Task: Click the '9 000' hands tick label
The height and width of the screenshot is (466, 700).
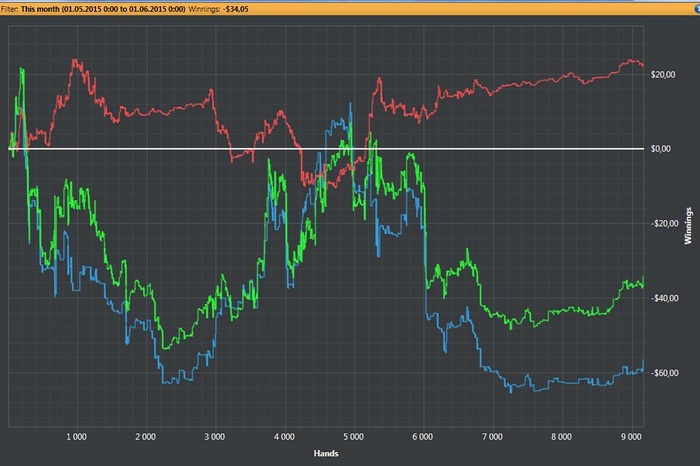Action: pos(631,437)
